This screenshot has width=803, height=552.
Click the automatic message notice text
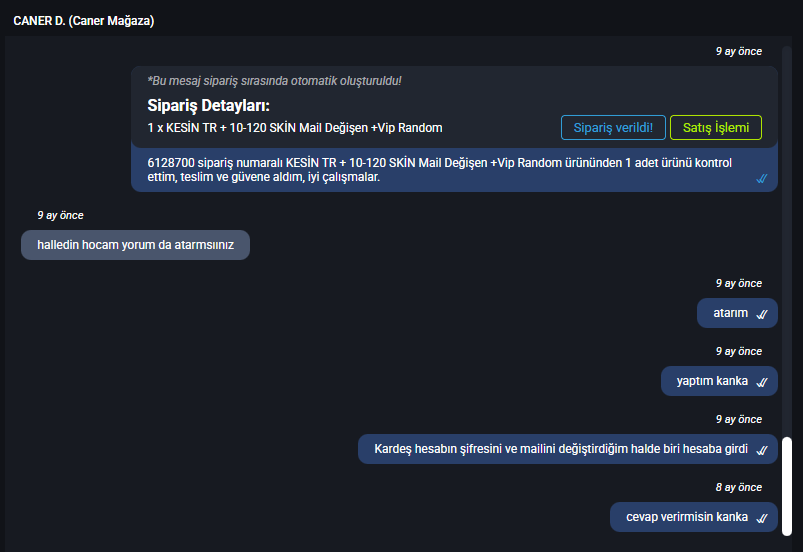click(274, 81)
